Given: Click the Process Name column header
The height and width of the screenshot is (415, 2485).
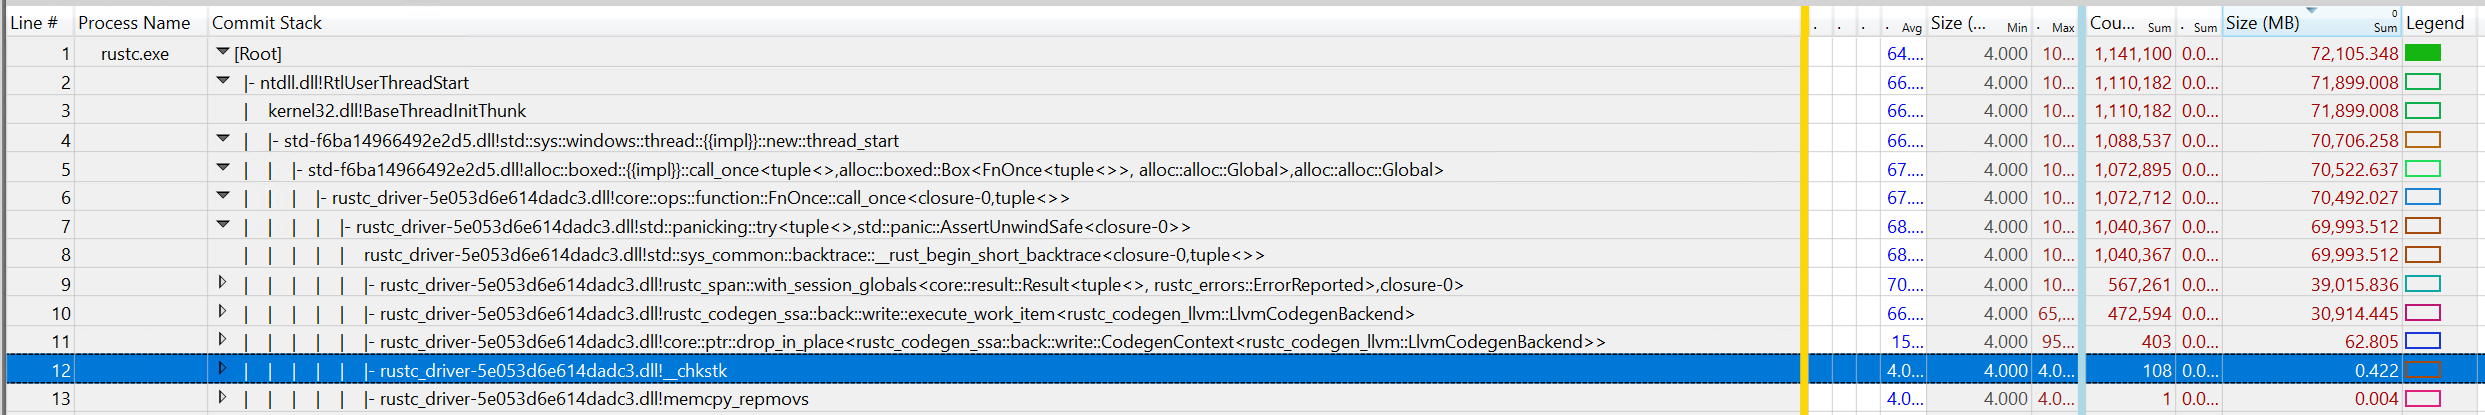Looking at the screenshot, I should point(134,23).
